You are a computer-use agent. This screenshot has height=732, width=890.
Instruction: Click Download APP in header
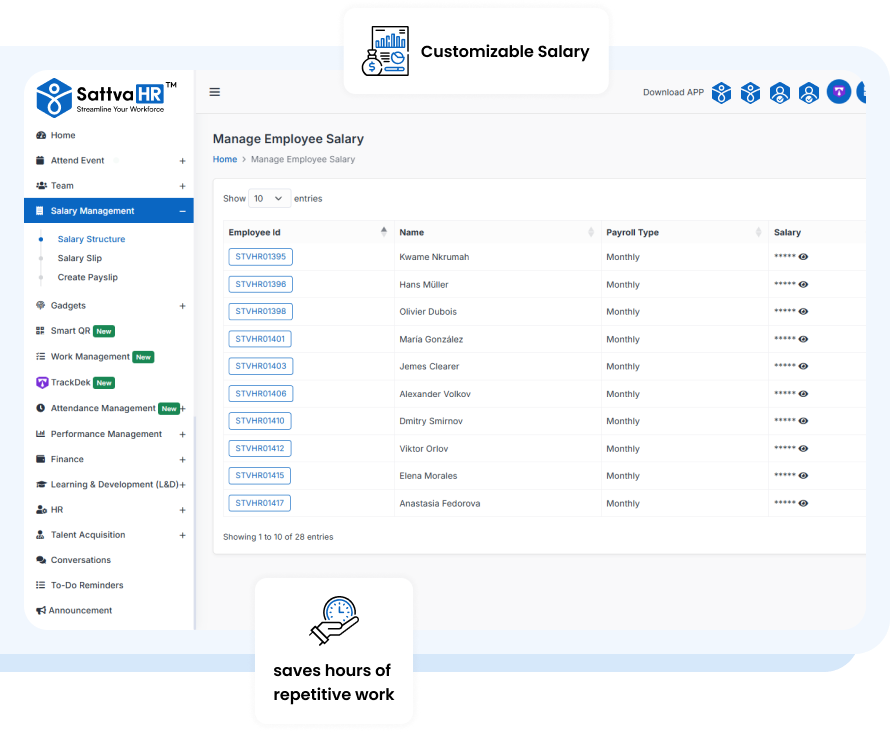coord(673,92)
